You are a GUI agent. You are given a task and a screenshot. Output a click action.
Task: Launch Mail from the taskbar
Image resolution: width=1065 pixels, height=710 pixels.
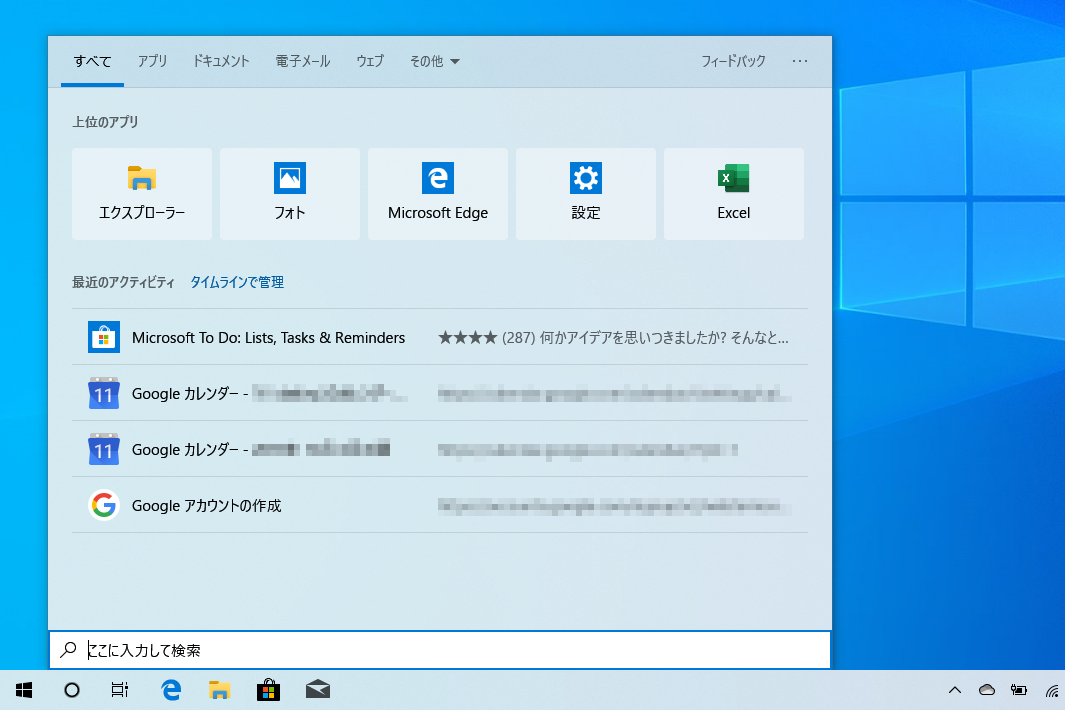point(317,689)
